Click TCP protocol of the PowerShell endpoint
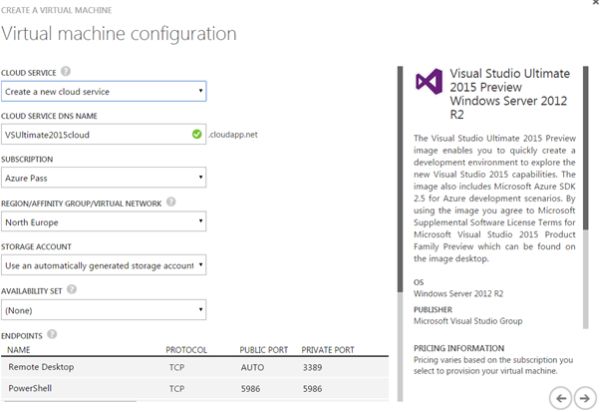The image size is (600, 412). [x=175, y=386]
